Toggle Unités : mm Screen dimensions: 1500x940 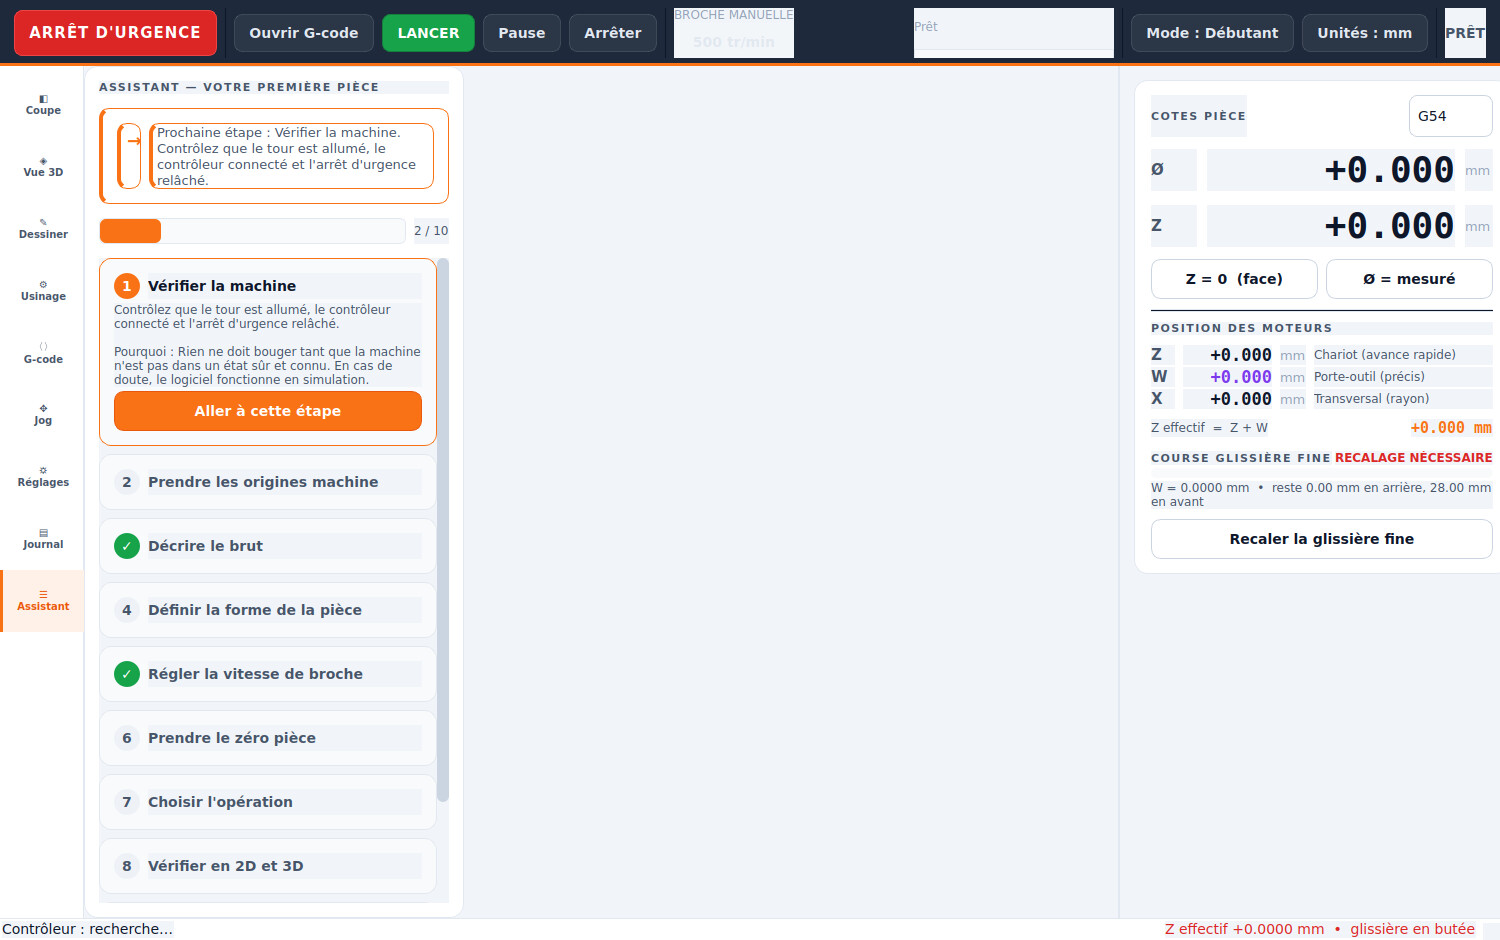tap(1365, 33)
